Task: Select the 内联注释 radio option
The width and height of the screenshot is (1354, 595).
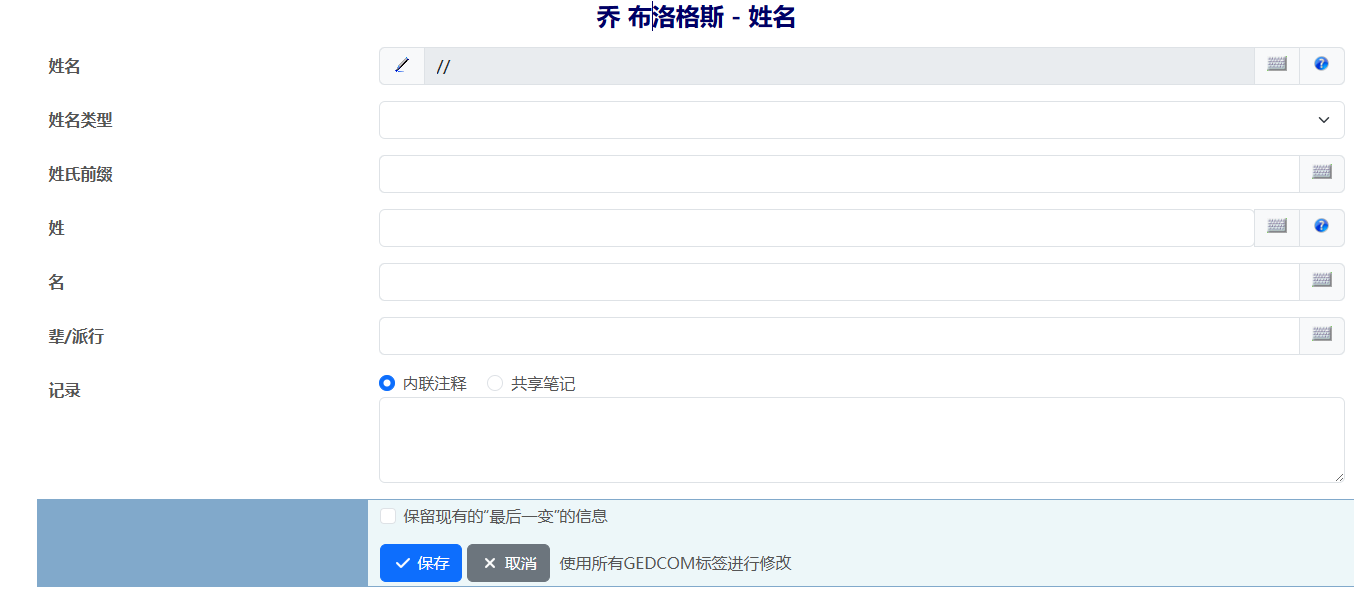Action: point(387,383)
